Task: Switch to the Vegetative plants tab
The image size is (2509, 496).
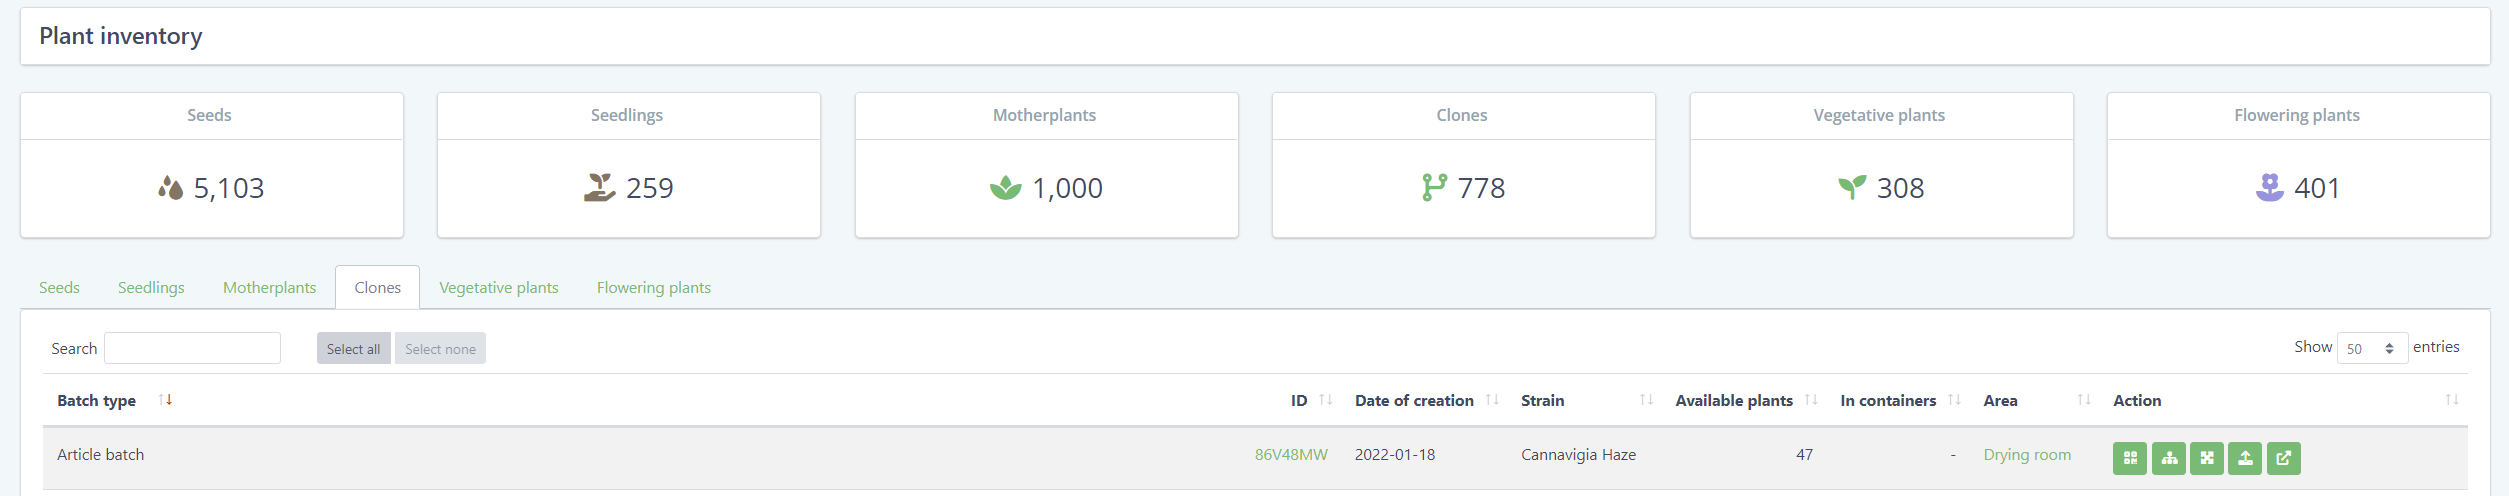Action: (x=498, y=288)
